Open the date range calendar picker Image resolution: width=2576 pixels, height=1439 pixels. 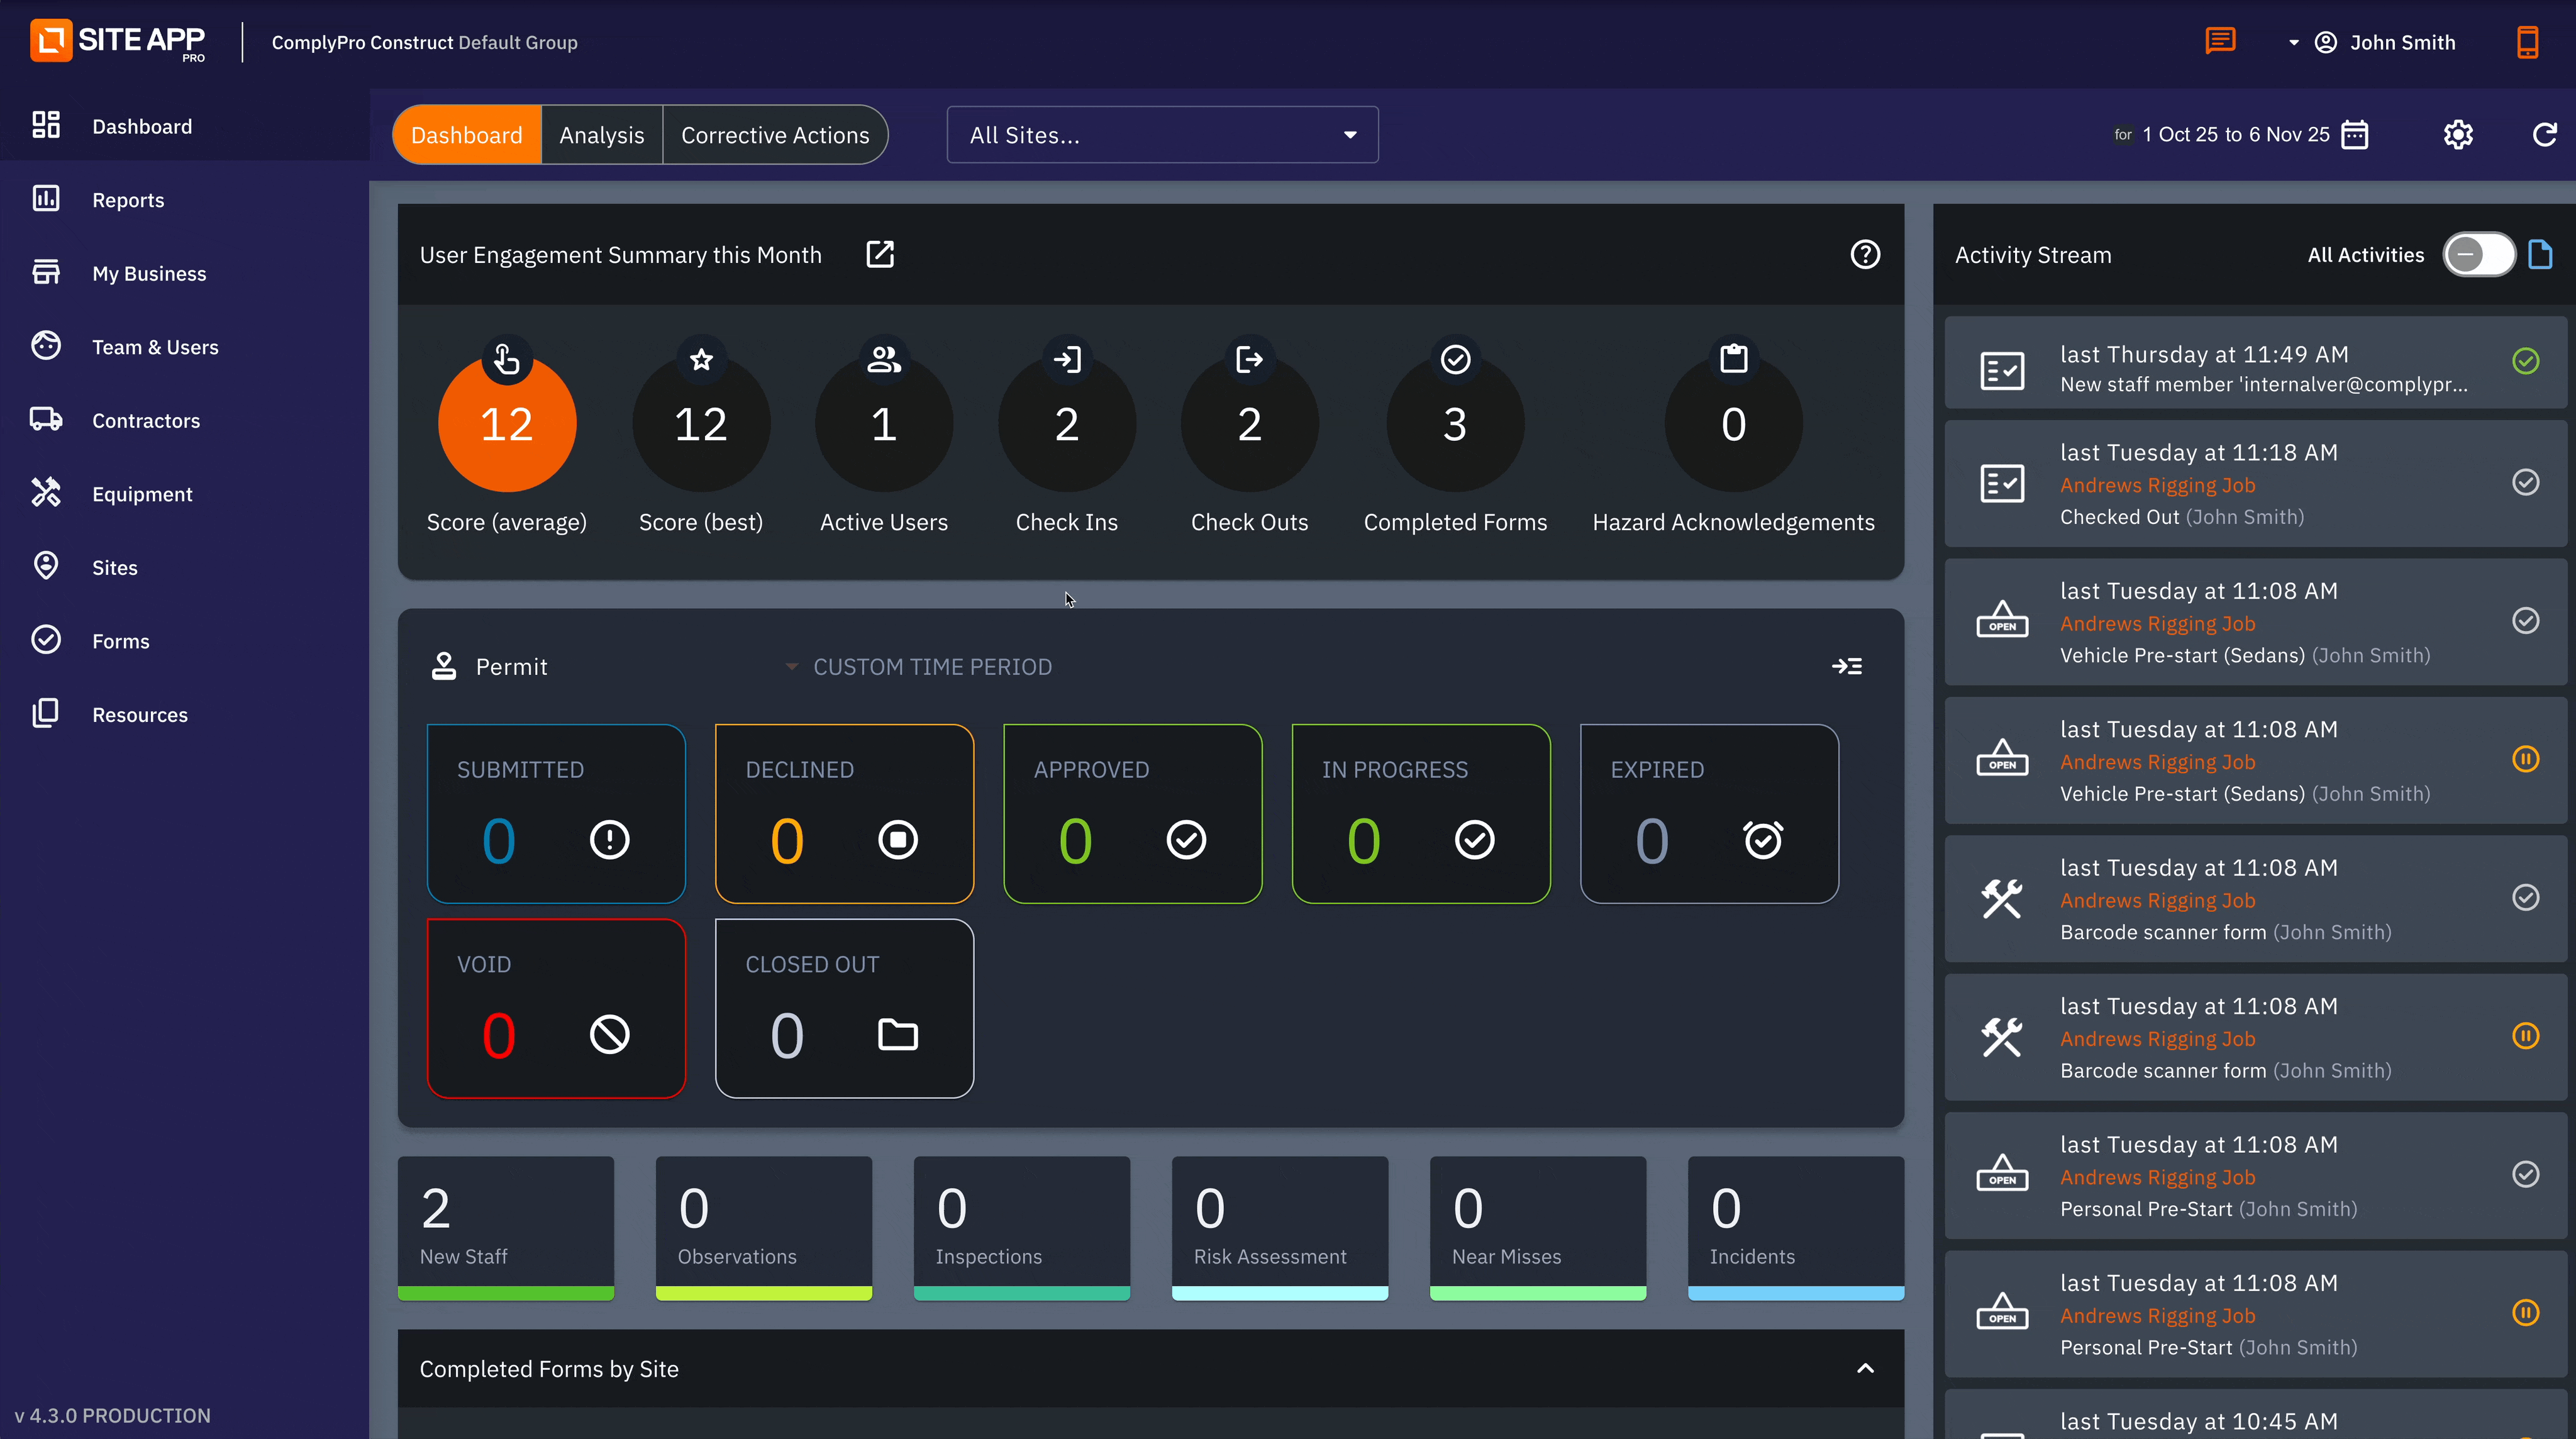2355,134
